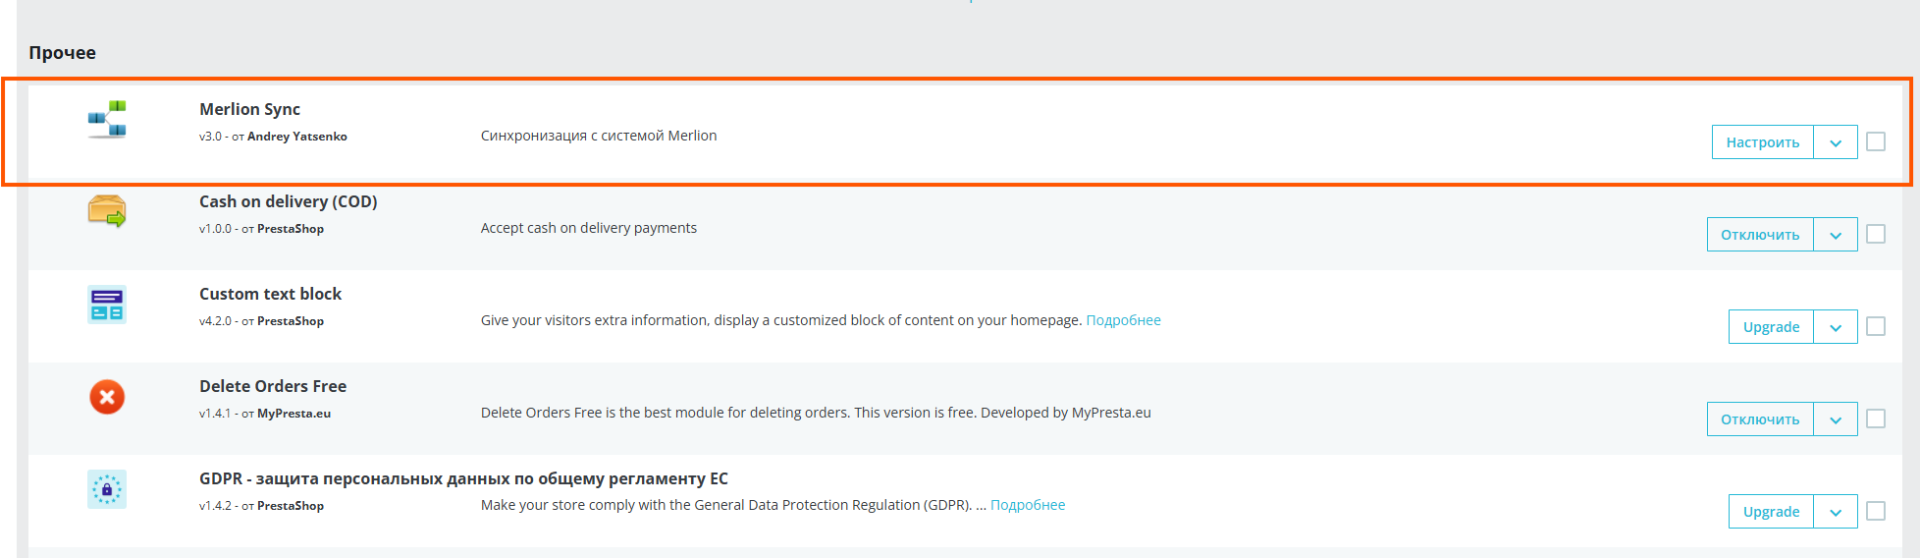Click the Custom text block module icon
The width and height of the screenshot is (1920, 558).
(x=107, y=305)
